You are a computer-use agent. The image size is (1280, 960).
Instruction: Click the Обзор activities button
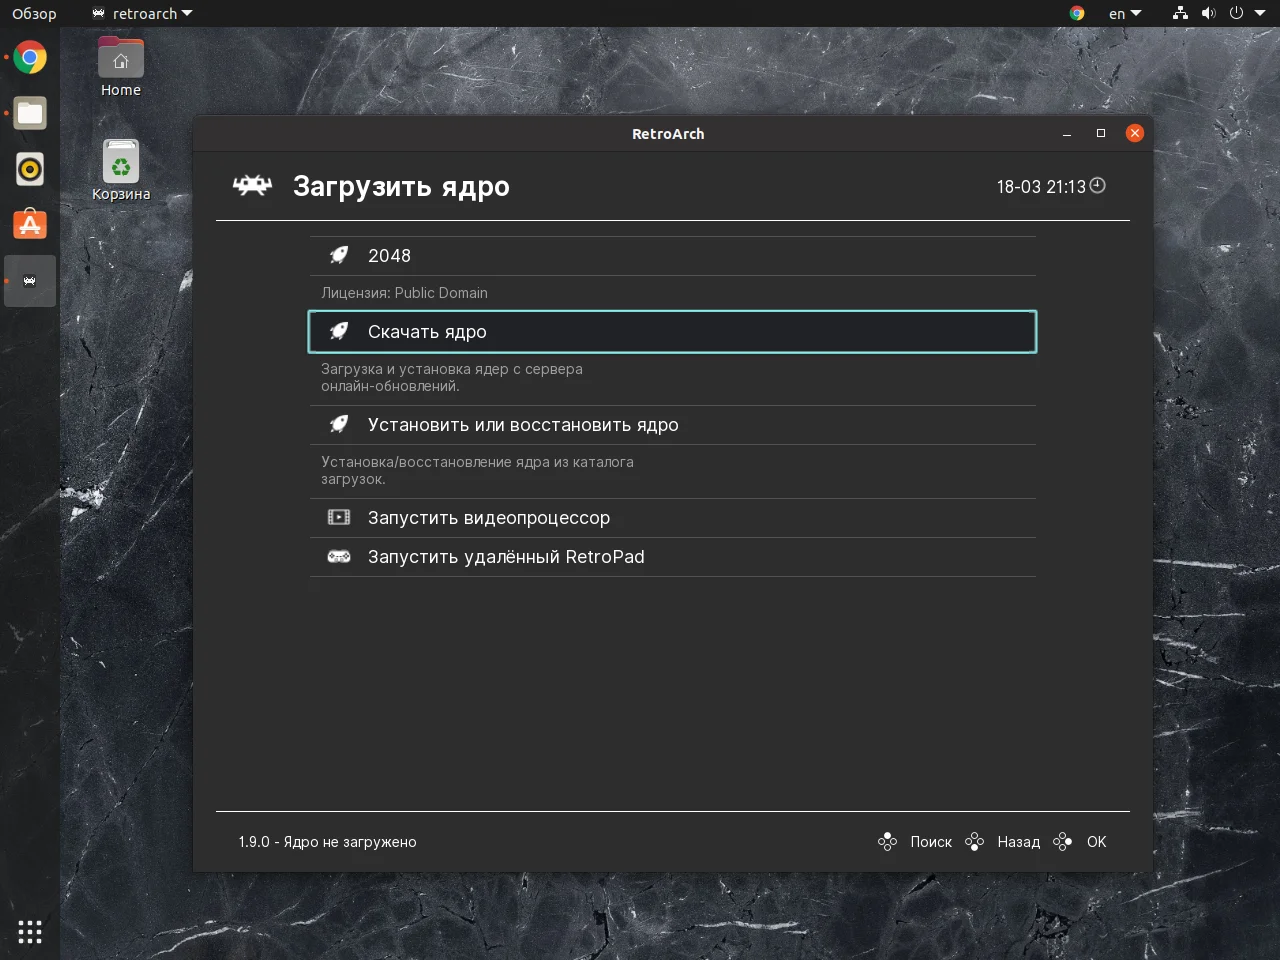[x=34, y=13]
